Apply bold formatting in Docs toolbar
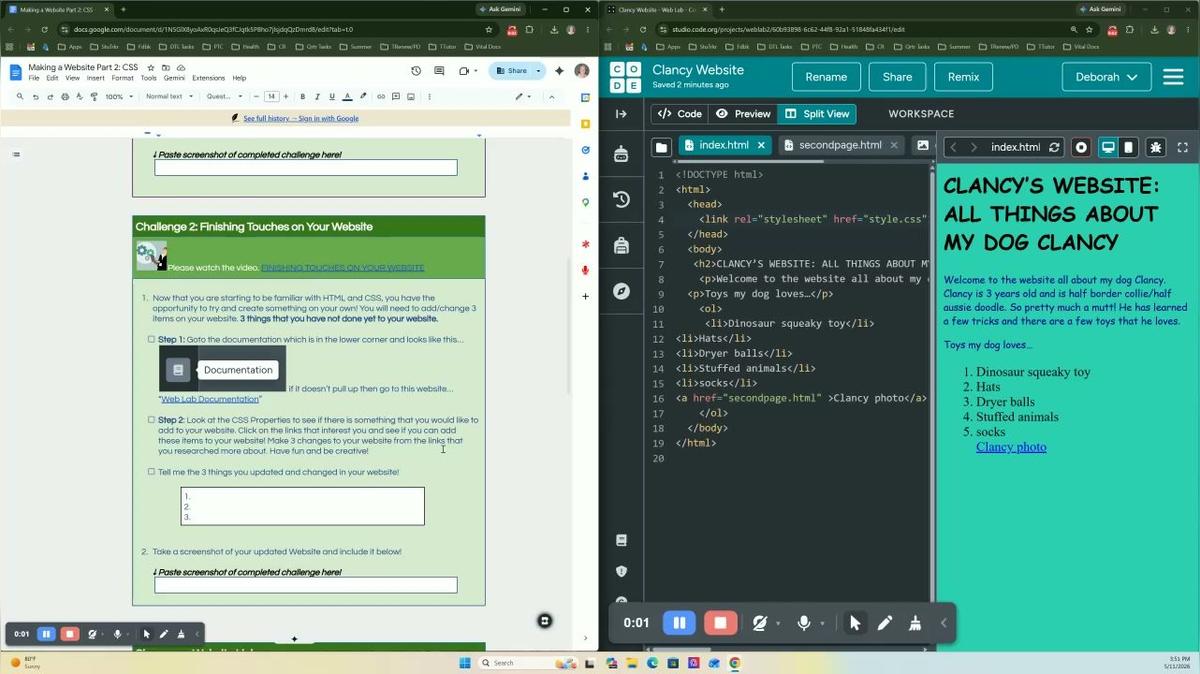 point(302,97)
